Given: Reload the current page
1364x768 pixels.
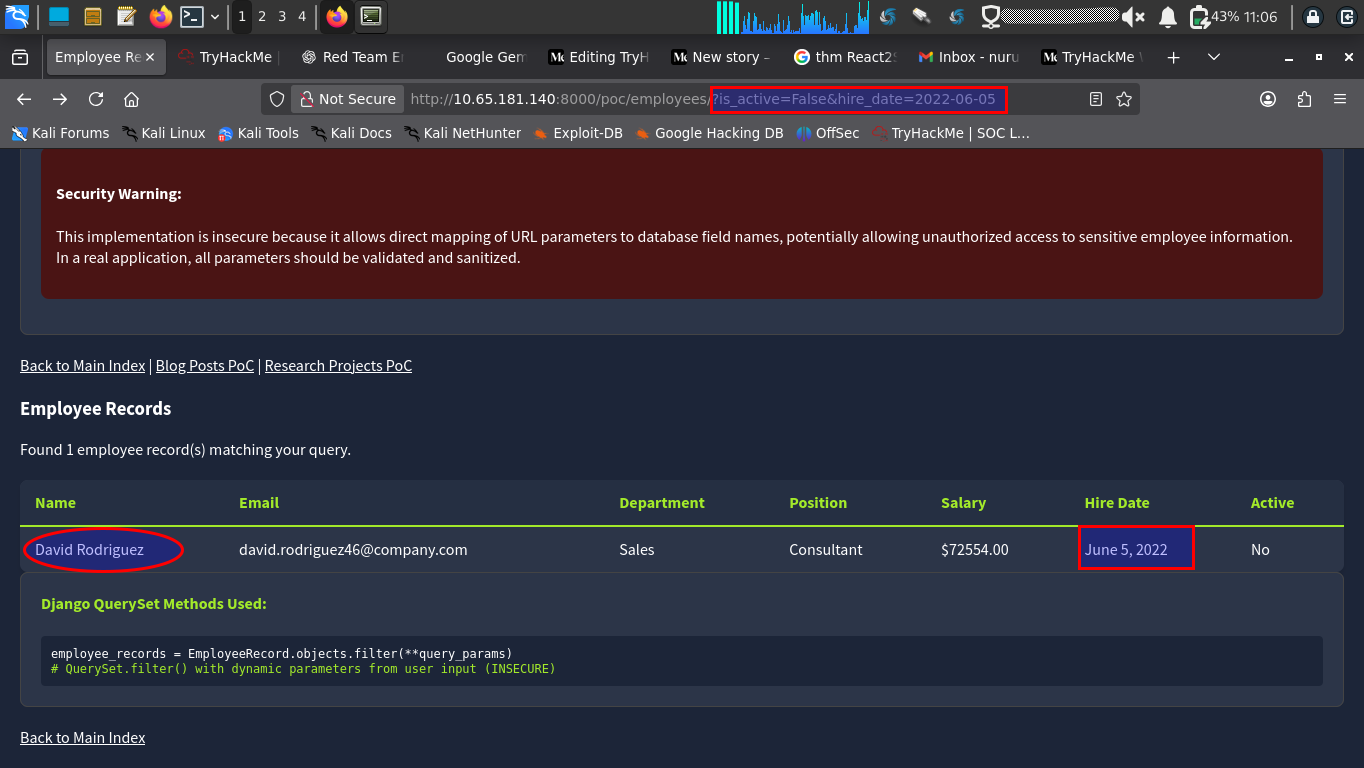Looking at the screenshot, I should [96, 99].
